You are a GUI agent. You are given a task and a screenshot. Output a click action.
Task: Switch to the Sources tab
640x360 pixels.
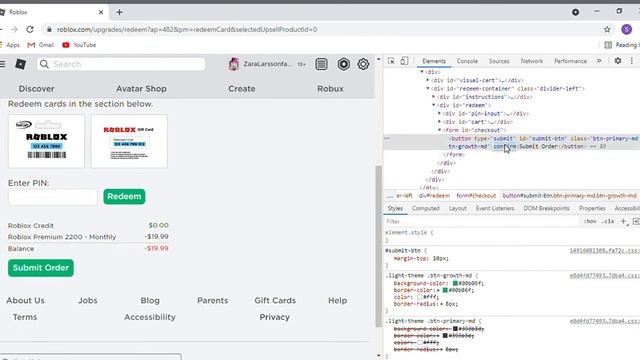click(x=499, y=61)
